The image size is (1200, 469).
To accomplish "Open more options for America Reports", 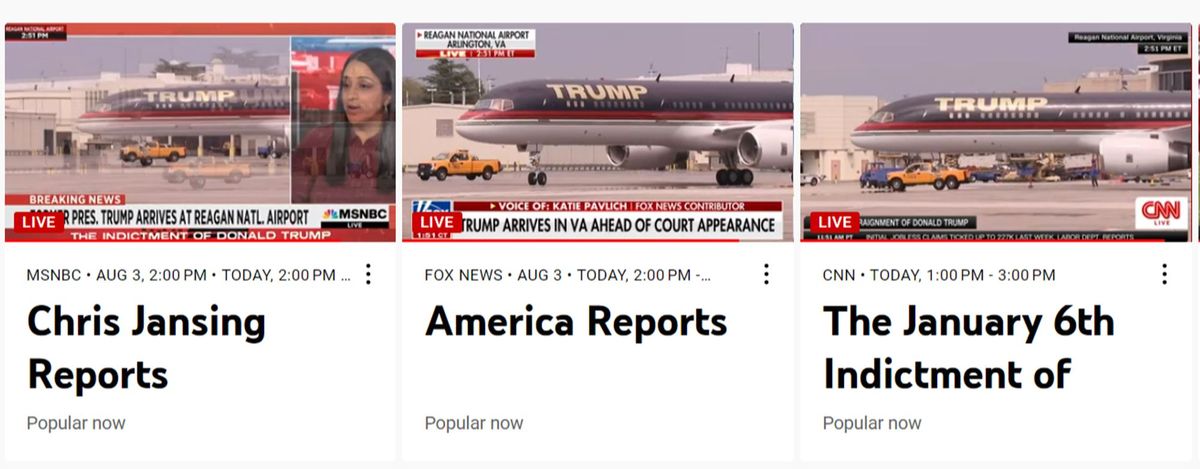I will point(766,274).
